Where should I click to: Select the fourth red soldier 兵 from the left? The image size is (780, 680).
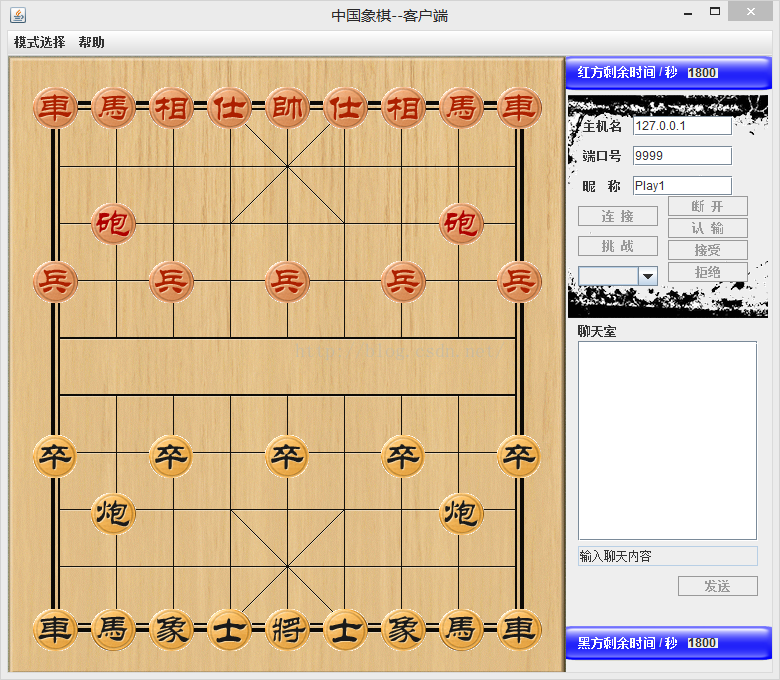403,282
